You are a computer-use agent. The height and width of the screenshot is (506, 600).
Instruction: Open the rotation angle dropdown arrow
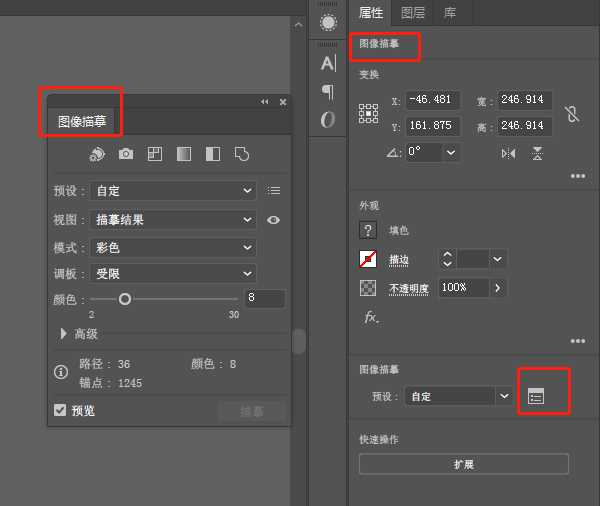[x=451, y=152]
